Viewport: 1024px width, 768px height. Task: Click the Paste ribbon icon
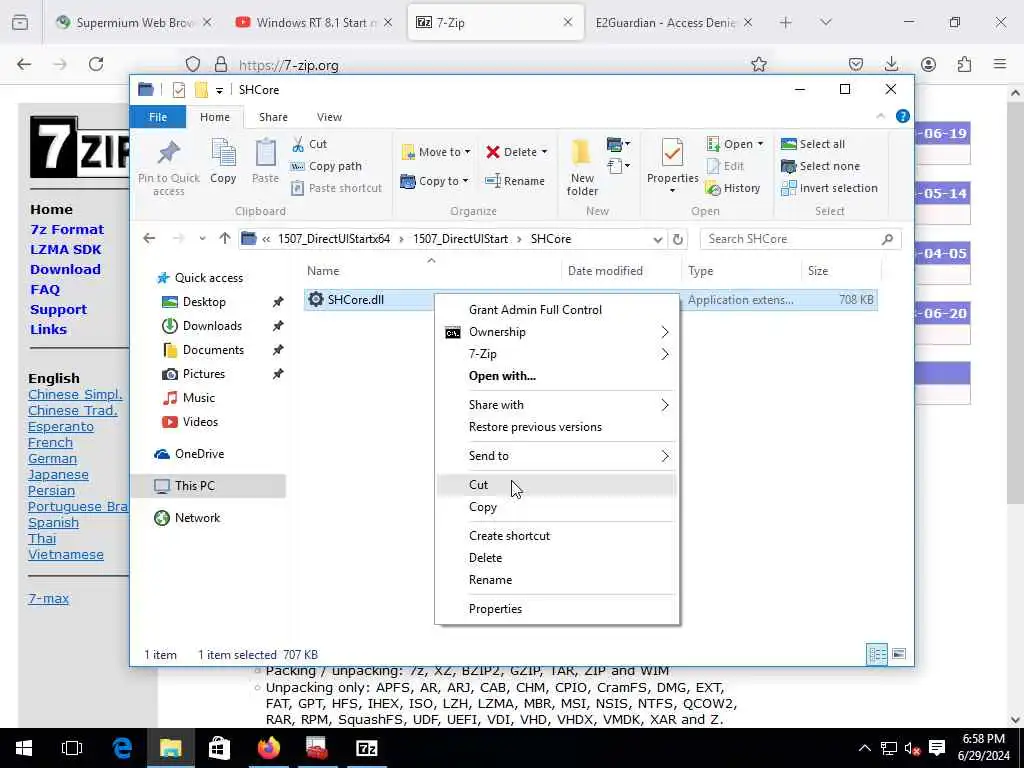tap(265, 161)
